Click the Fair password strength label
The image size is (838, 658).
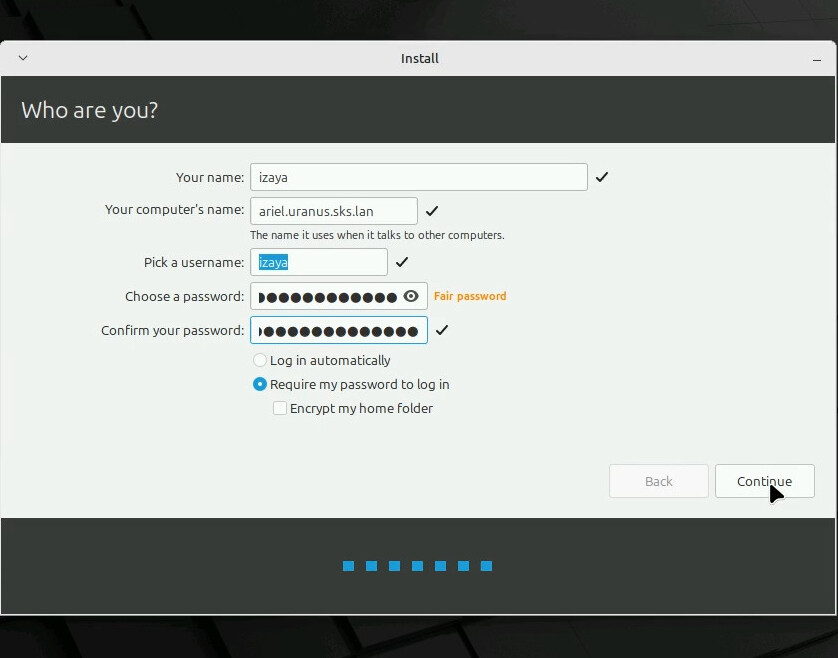pos(470,296)
